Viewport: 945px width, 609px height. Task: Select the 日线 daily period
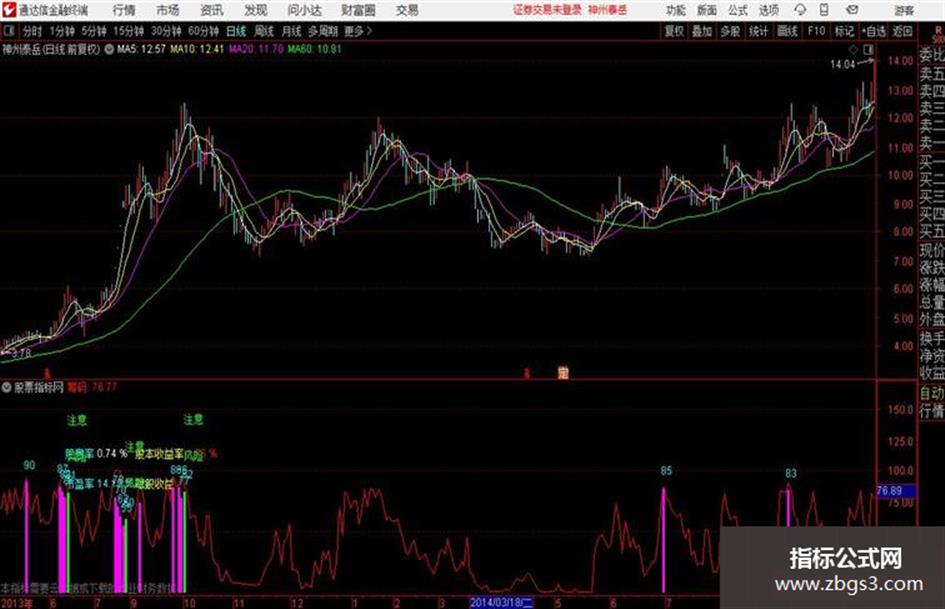pos(236,31)
